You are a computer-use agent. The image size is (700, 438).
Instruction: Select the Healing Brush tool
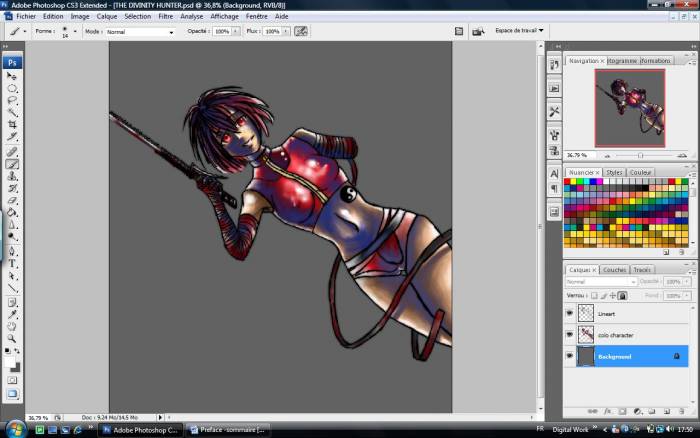tap(12, 152)
